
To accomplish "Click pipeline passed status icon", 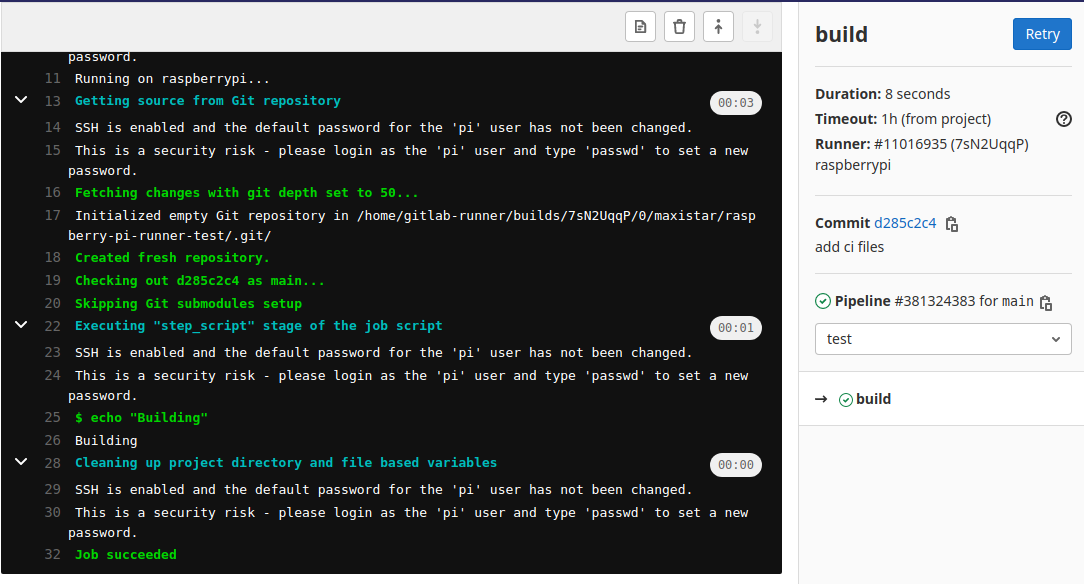I will (823, 301).
